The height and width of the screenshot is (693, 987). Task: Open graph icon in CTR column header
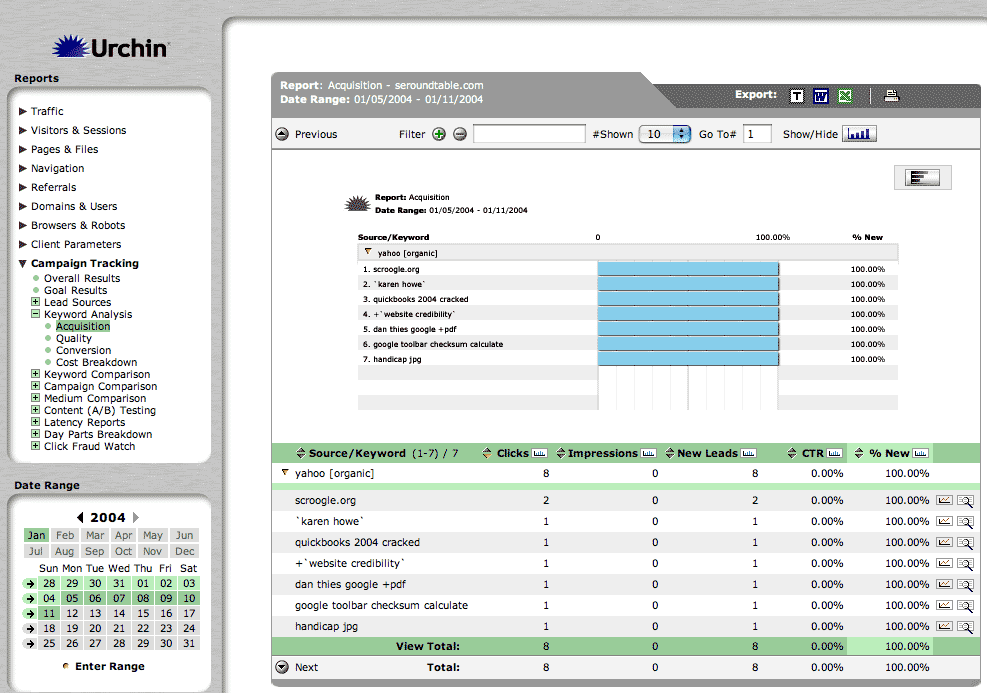pos(835,453)
